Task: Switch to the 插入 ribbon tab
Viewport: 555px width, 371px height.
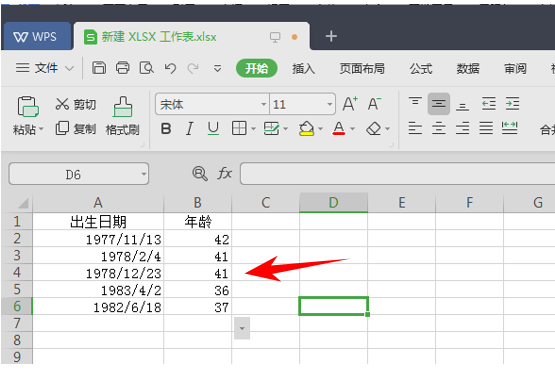Action: click(x=303, y=68)
